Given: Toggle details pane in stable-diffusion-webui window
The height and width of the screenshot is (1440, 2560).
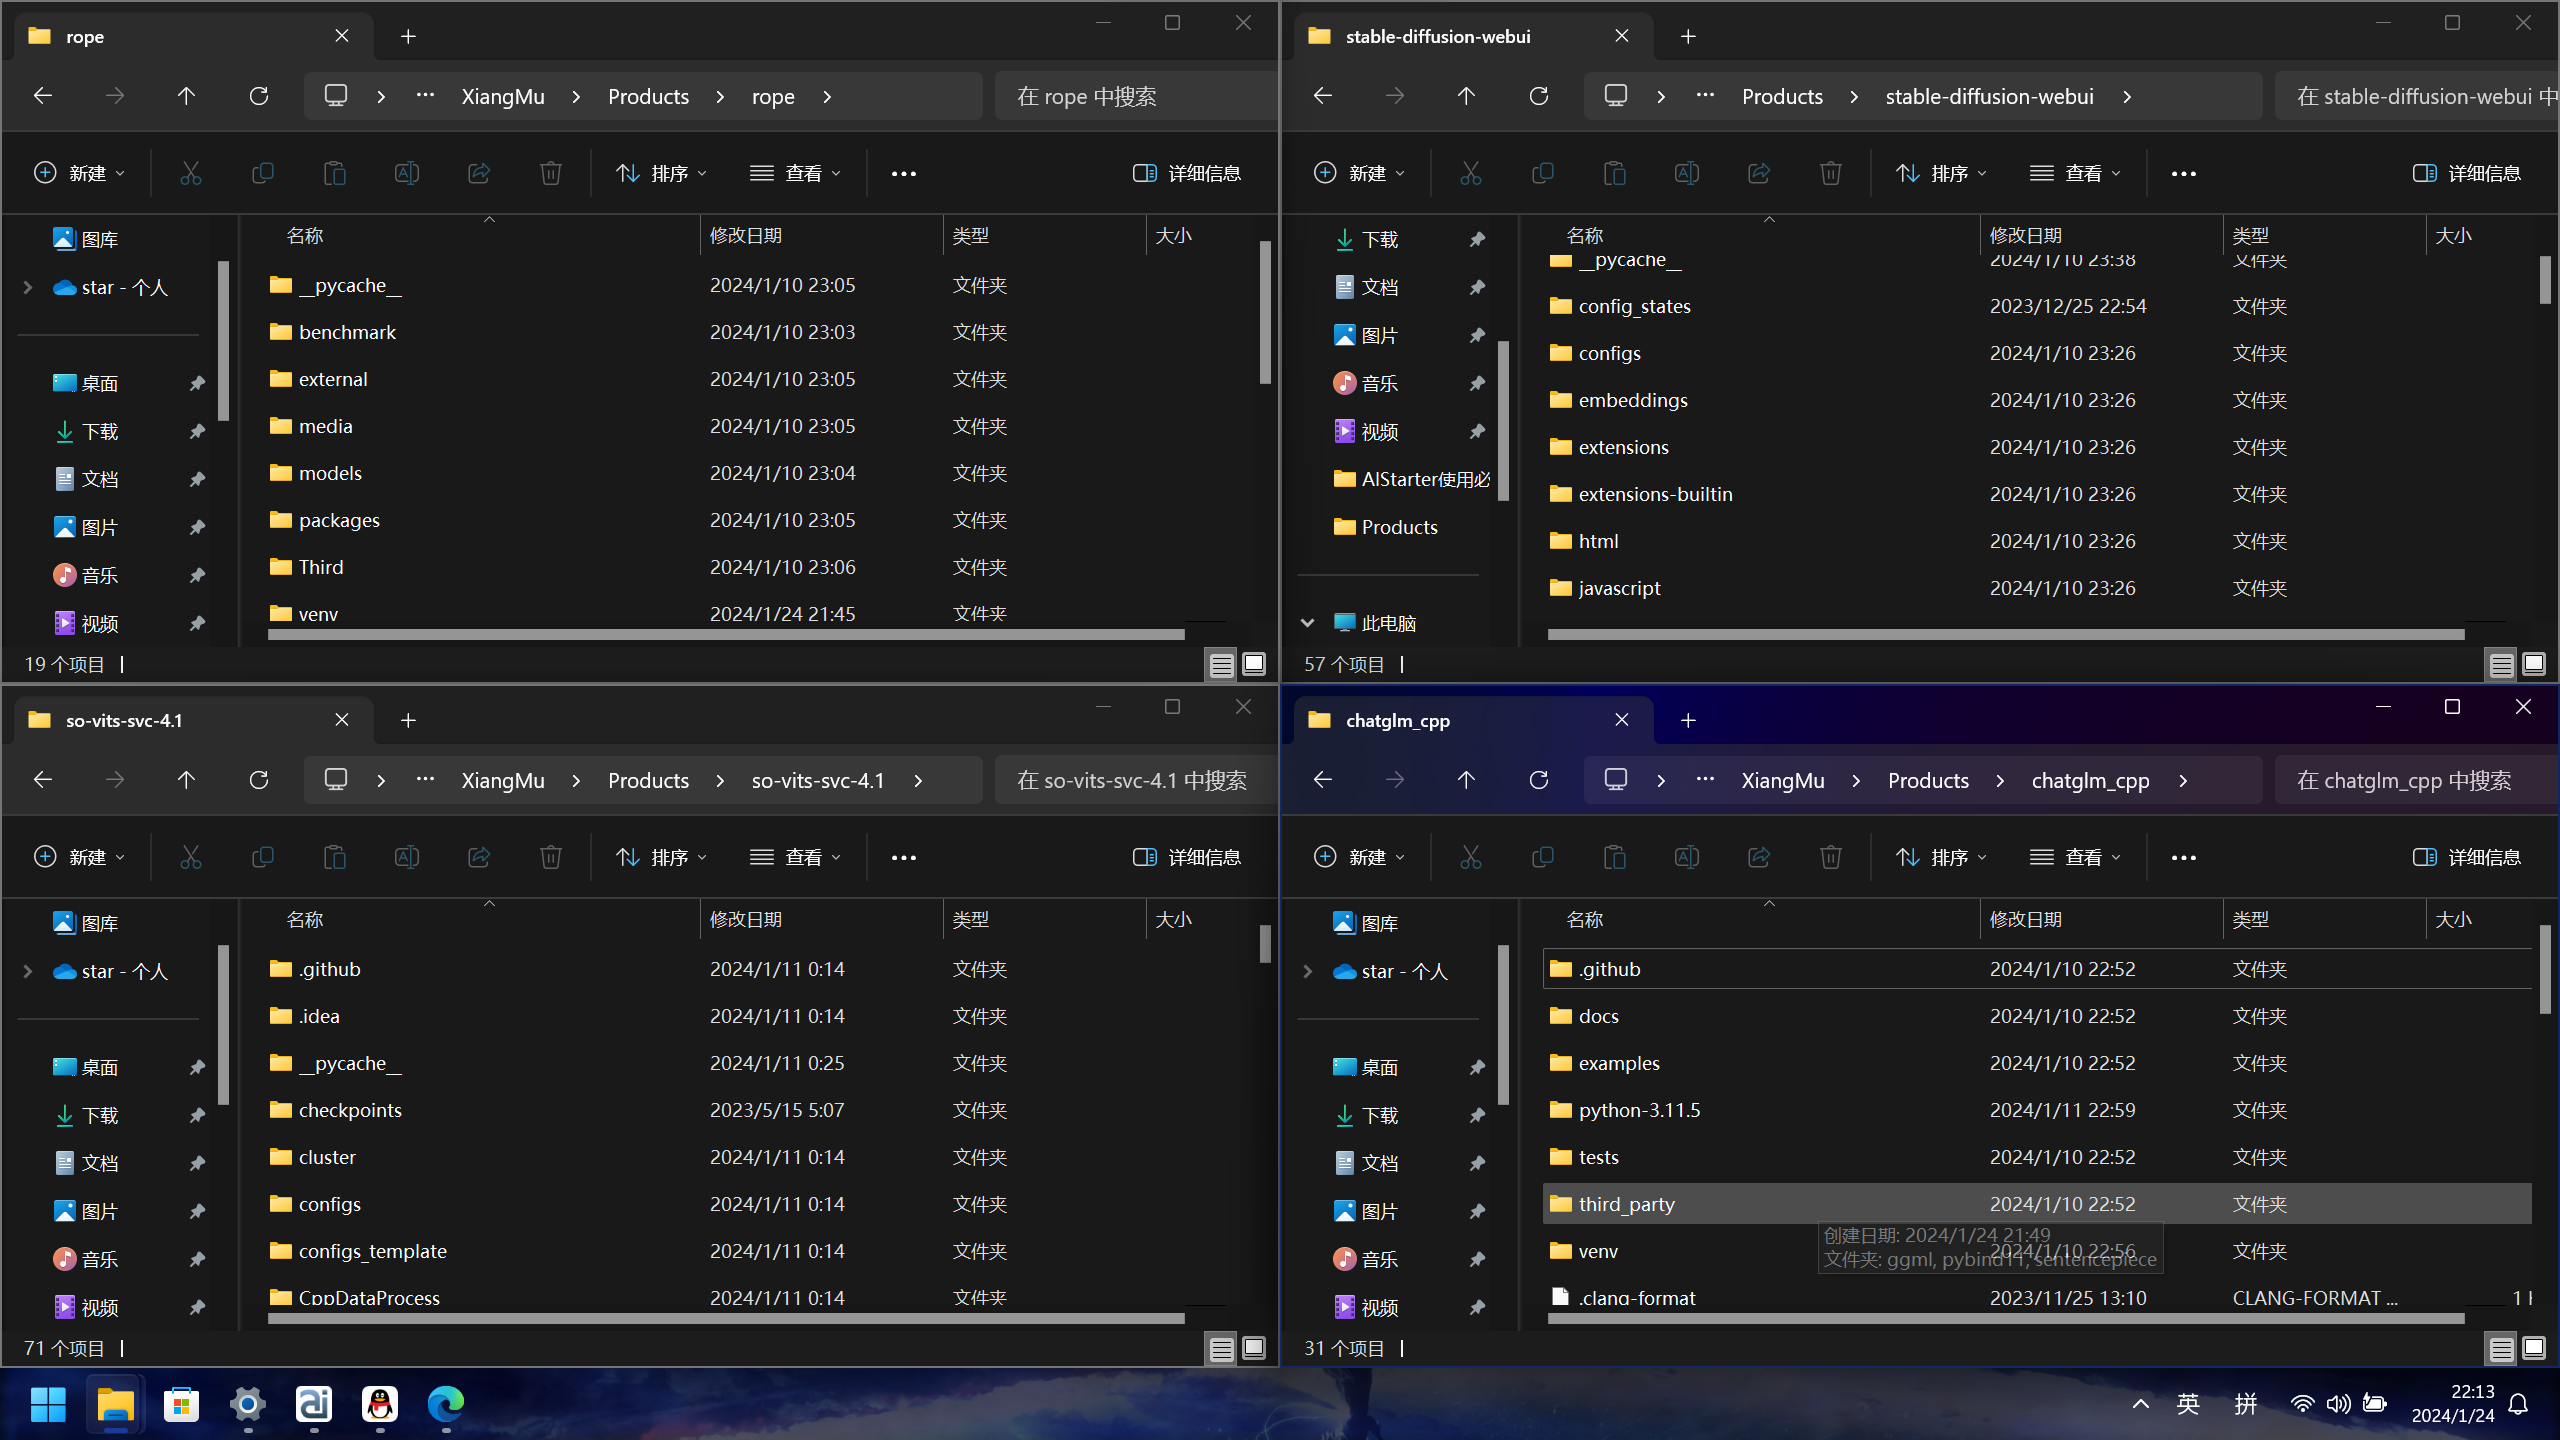Looking at the screenshot, I should pyautogui.click(x=2467, y=173).
